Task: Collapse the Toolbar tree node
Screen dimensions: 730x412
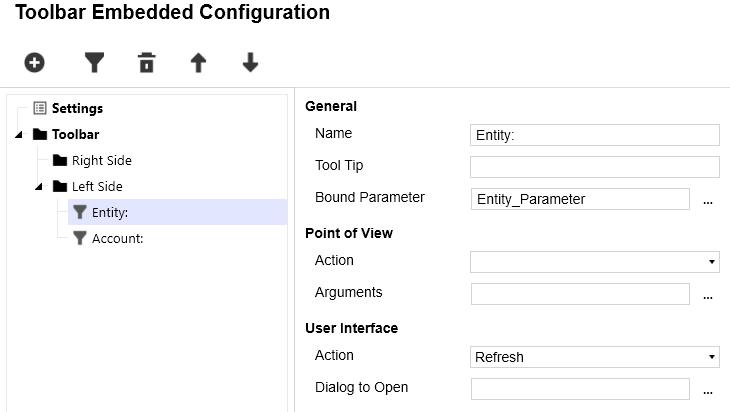Action: (20, 134)
